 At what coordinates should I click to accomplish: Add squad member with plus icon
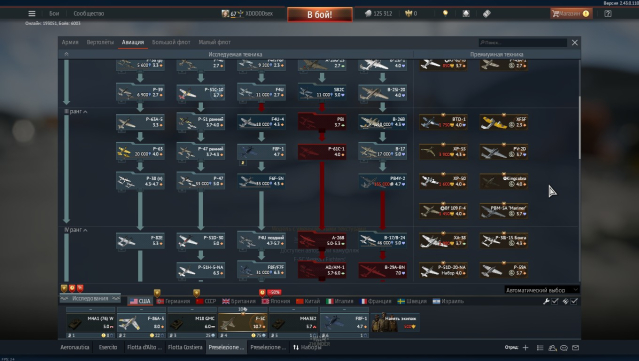[x=525, y=348]
